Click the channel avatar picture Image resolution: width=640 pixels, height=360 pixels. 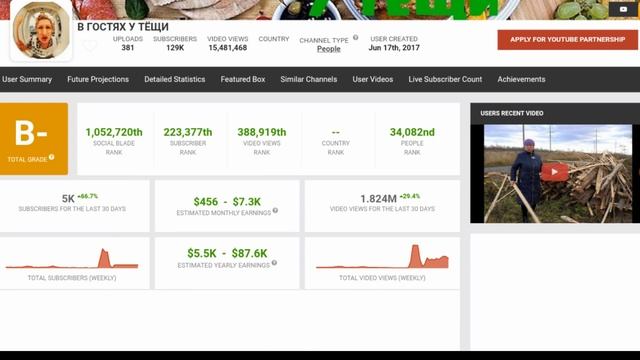(41, 30)
